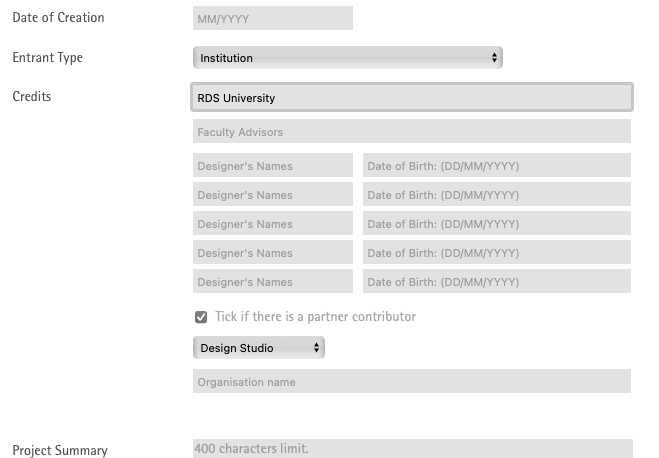Click the field containing RDS University
Image resolution: width=659 pixels, height=458 pixels.
(x=411, y=98)
